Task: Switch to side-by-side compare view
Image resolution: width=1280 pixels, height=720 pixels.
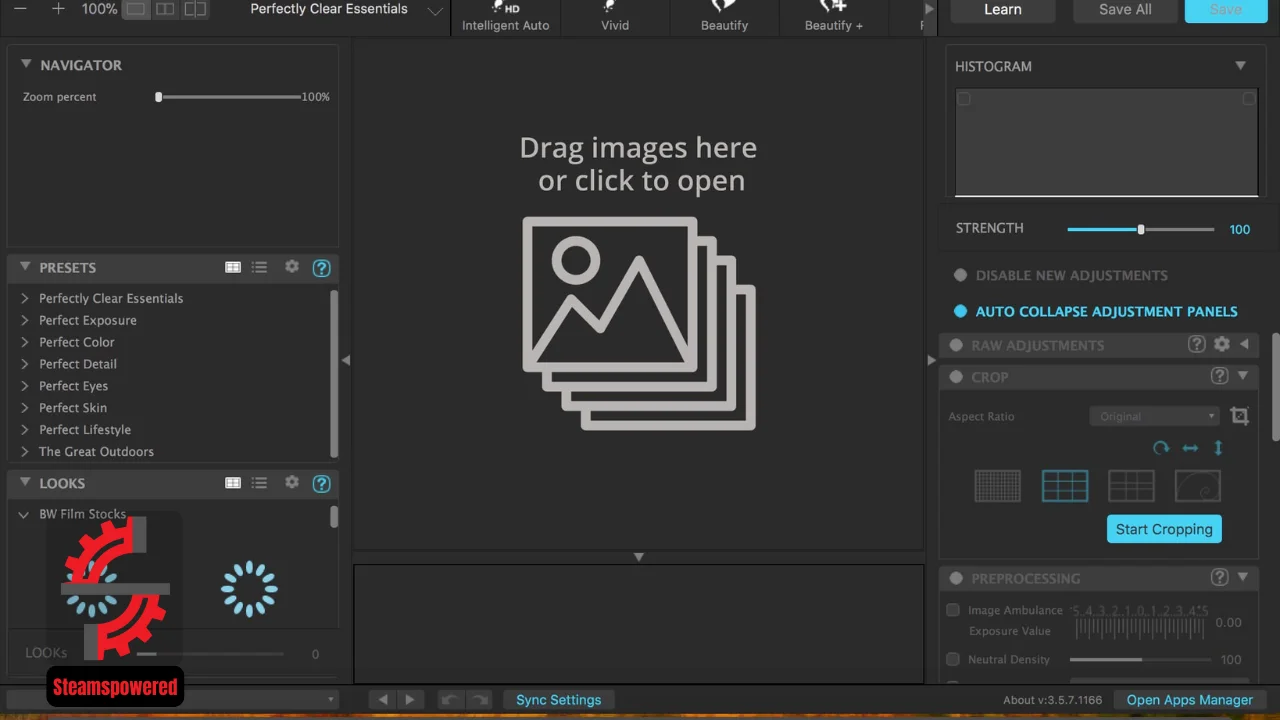Action: [x=165, y=9]
